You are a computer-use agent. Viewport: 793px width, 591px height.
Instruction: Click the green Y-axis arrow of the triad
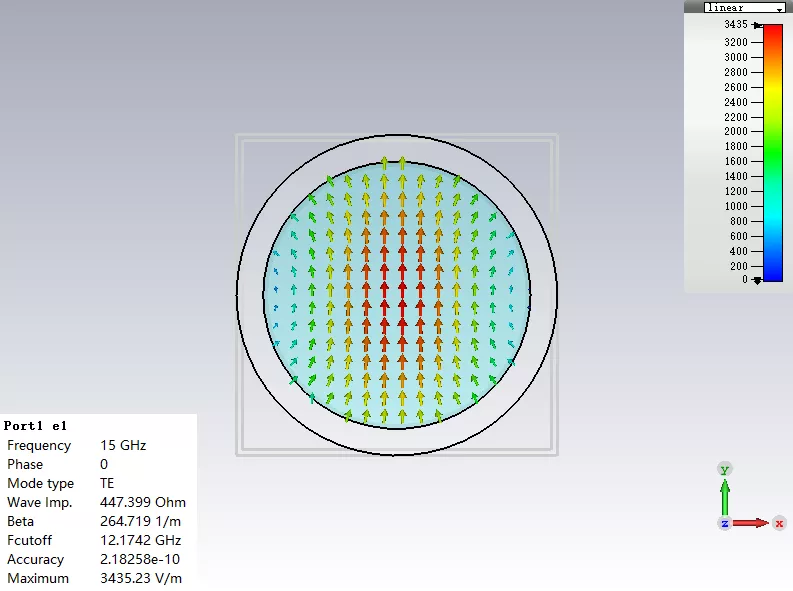(x=725, y=498)
